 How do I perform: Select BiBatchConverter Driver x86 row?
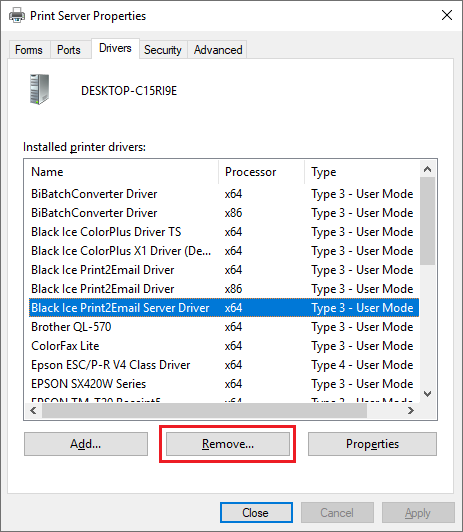224,213
